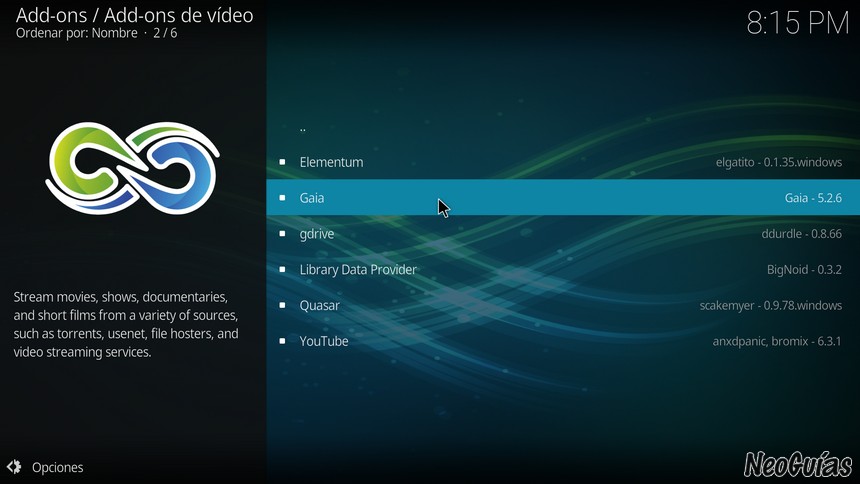Open the gdrive add-on
The image size is (860, 484).
[563, 233]
